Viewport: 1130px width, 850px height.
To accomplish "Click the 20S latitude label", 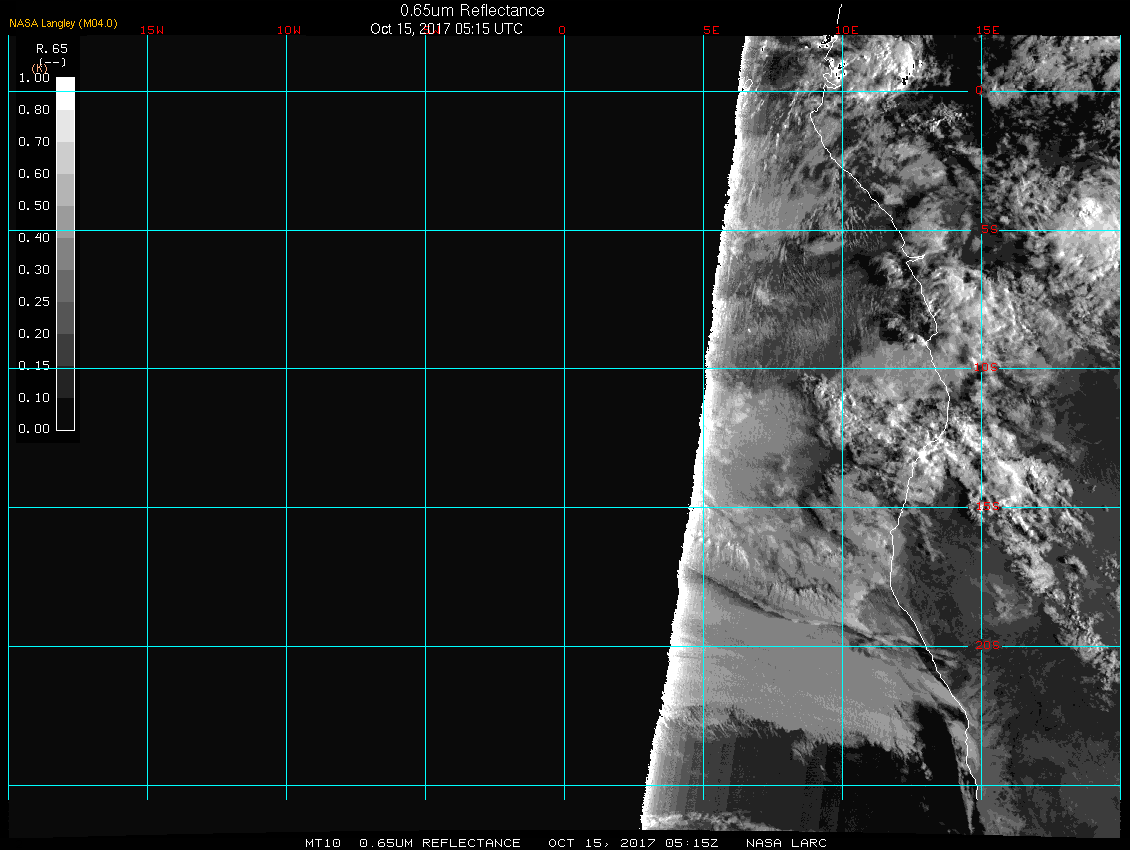I will pos(988,645).
